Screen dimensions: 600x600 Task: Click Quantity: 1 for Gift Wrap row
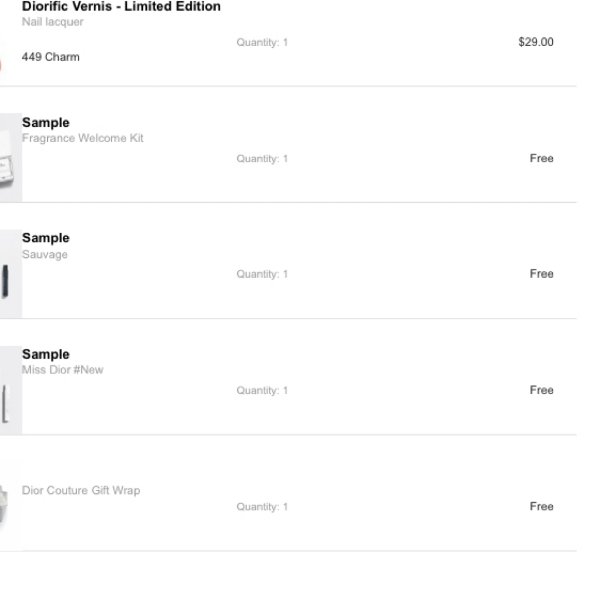point(262,507)
